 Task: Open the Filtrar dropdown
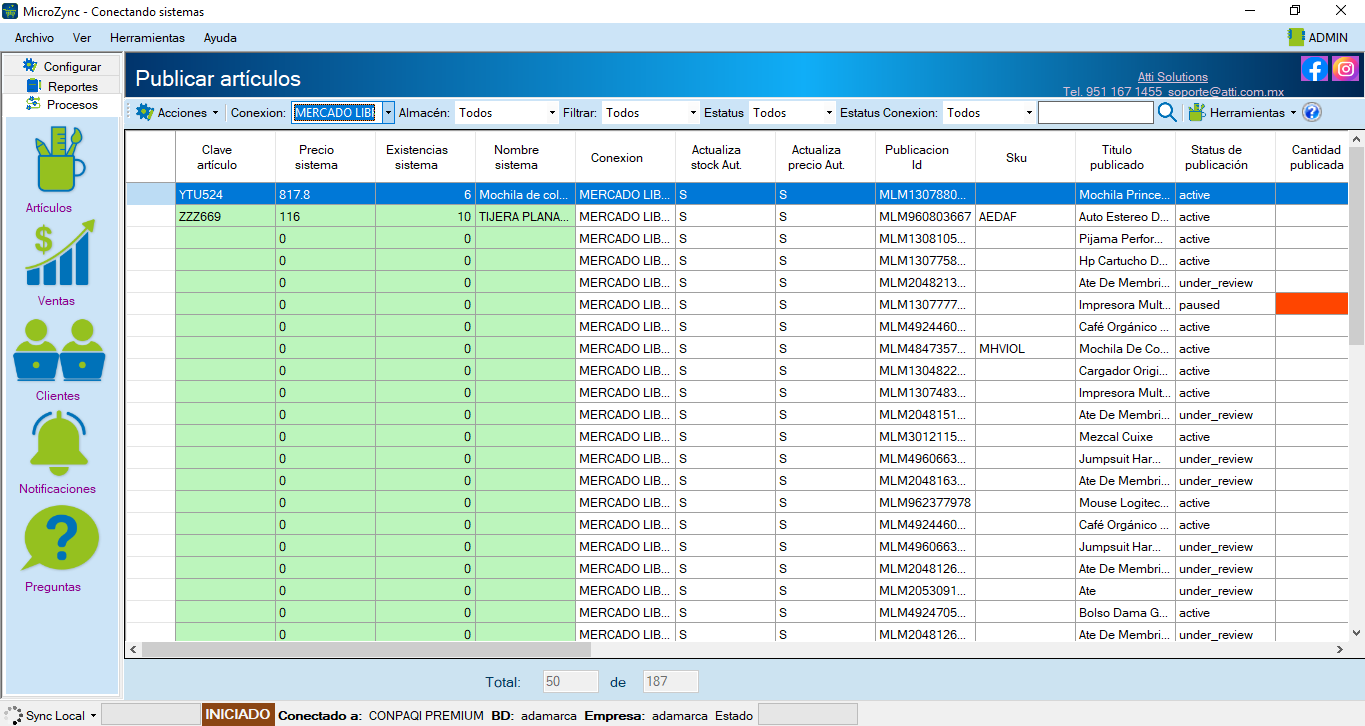[651, 113]
